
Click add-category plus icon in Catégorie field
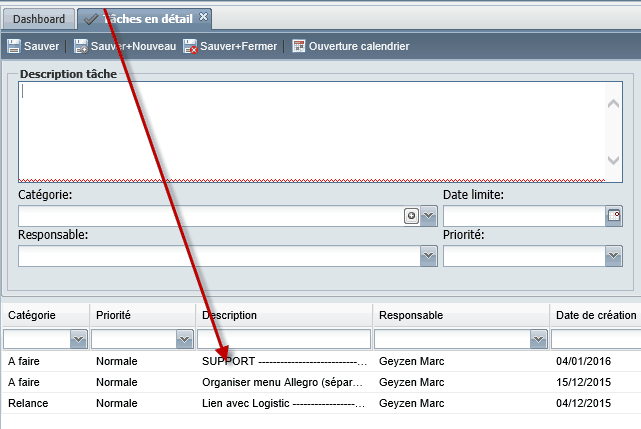click(x=412, y=216)
